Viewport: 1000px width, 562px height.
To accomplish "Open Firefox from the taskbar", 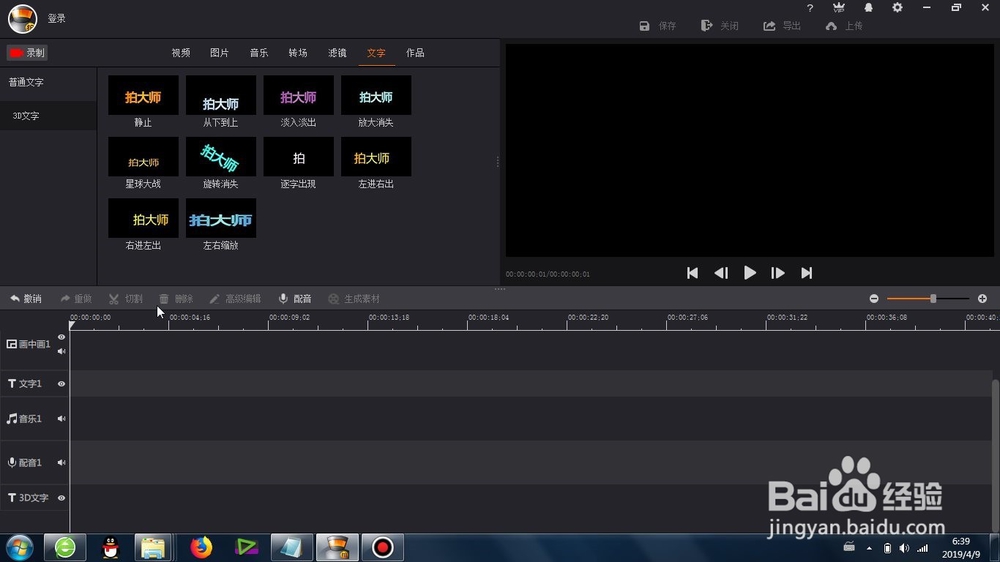I will (x=201, y=548).
